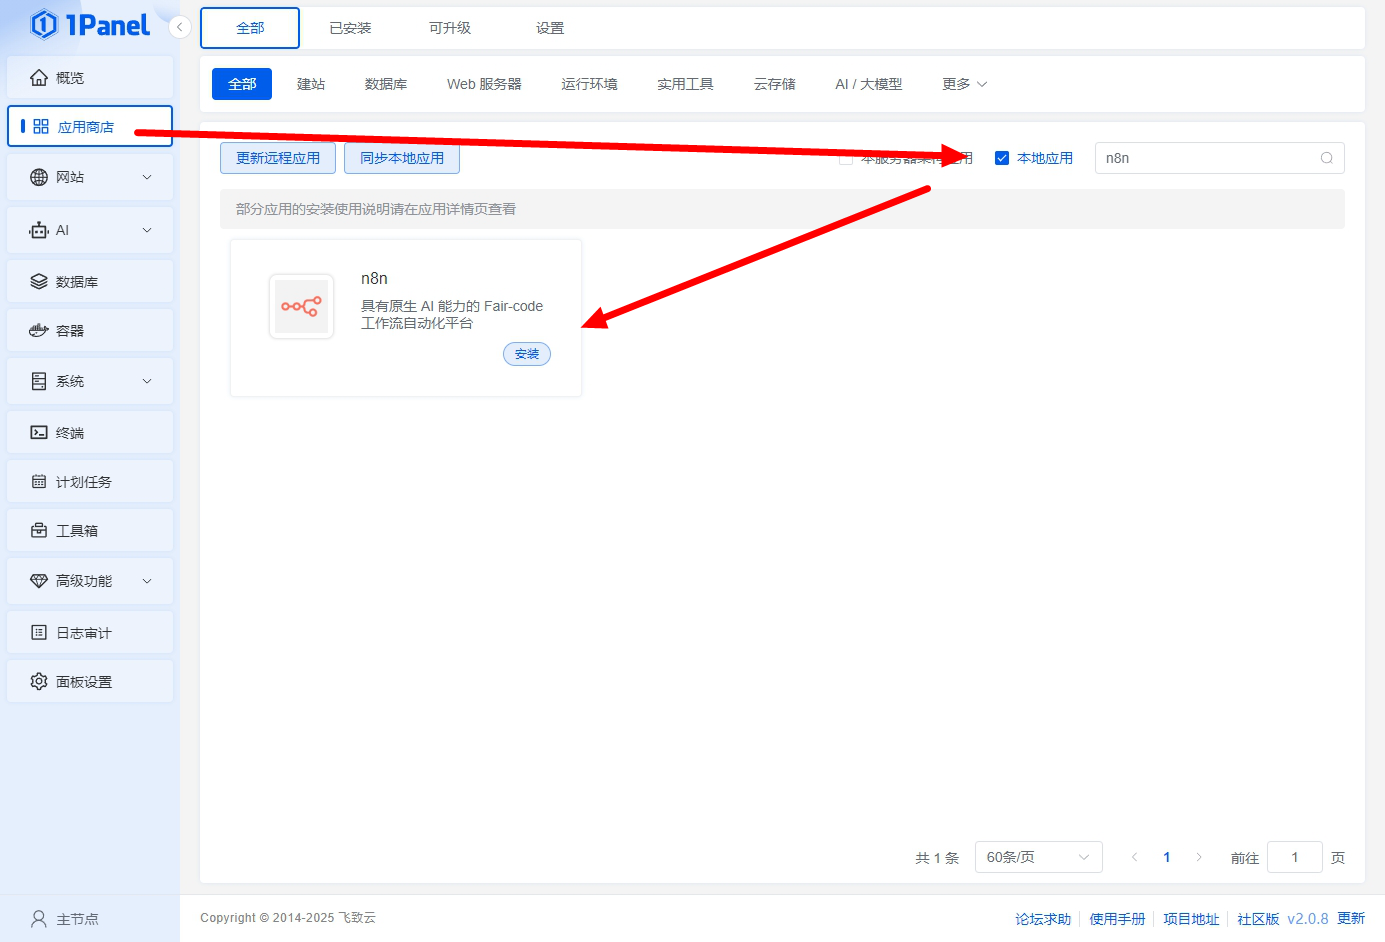Go to previous page arrow in pagination

(x=1134, y=857)
